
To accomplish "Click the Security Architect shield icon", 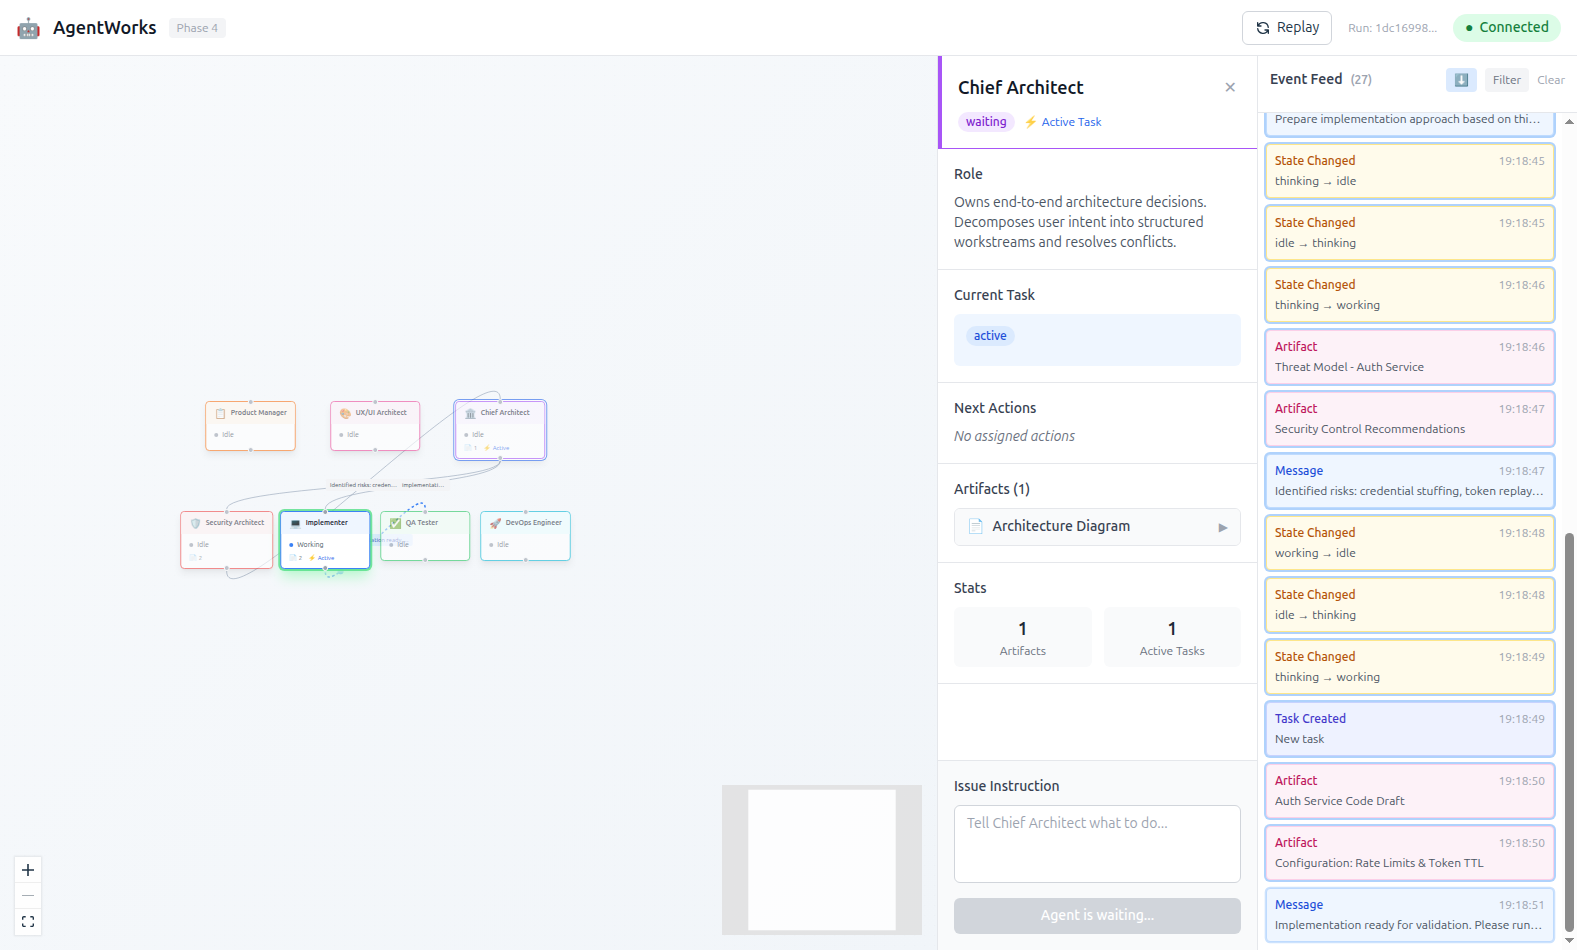I will (x=195, y=523).
